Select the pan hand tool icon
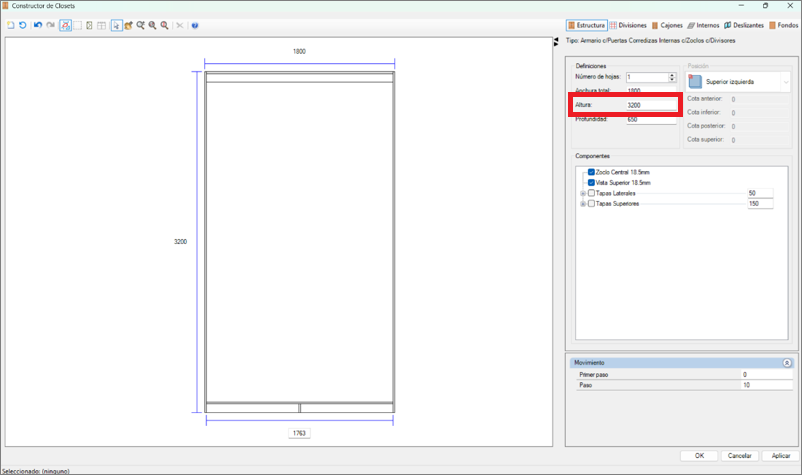 click(x=128, y=25)
